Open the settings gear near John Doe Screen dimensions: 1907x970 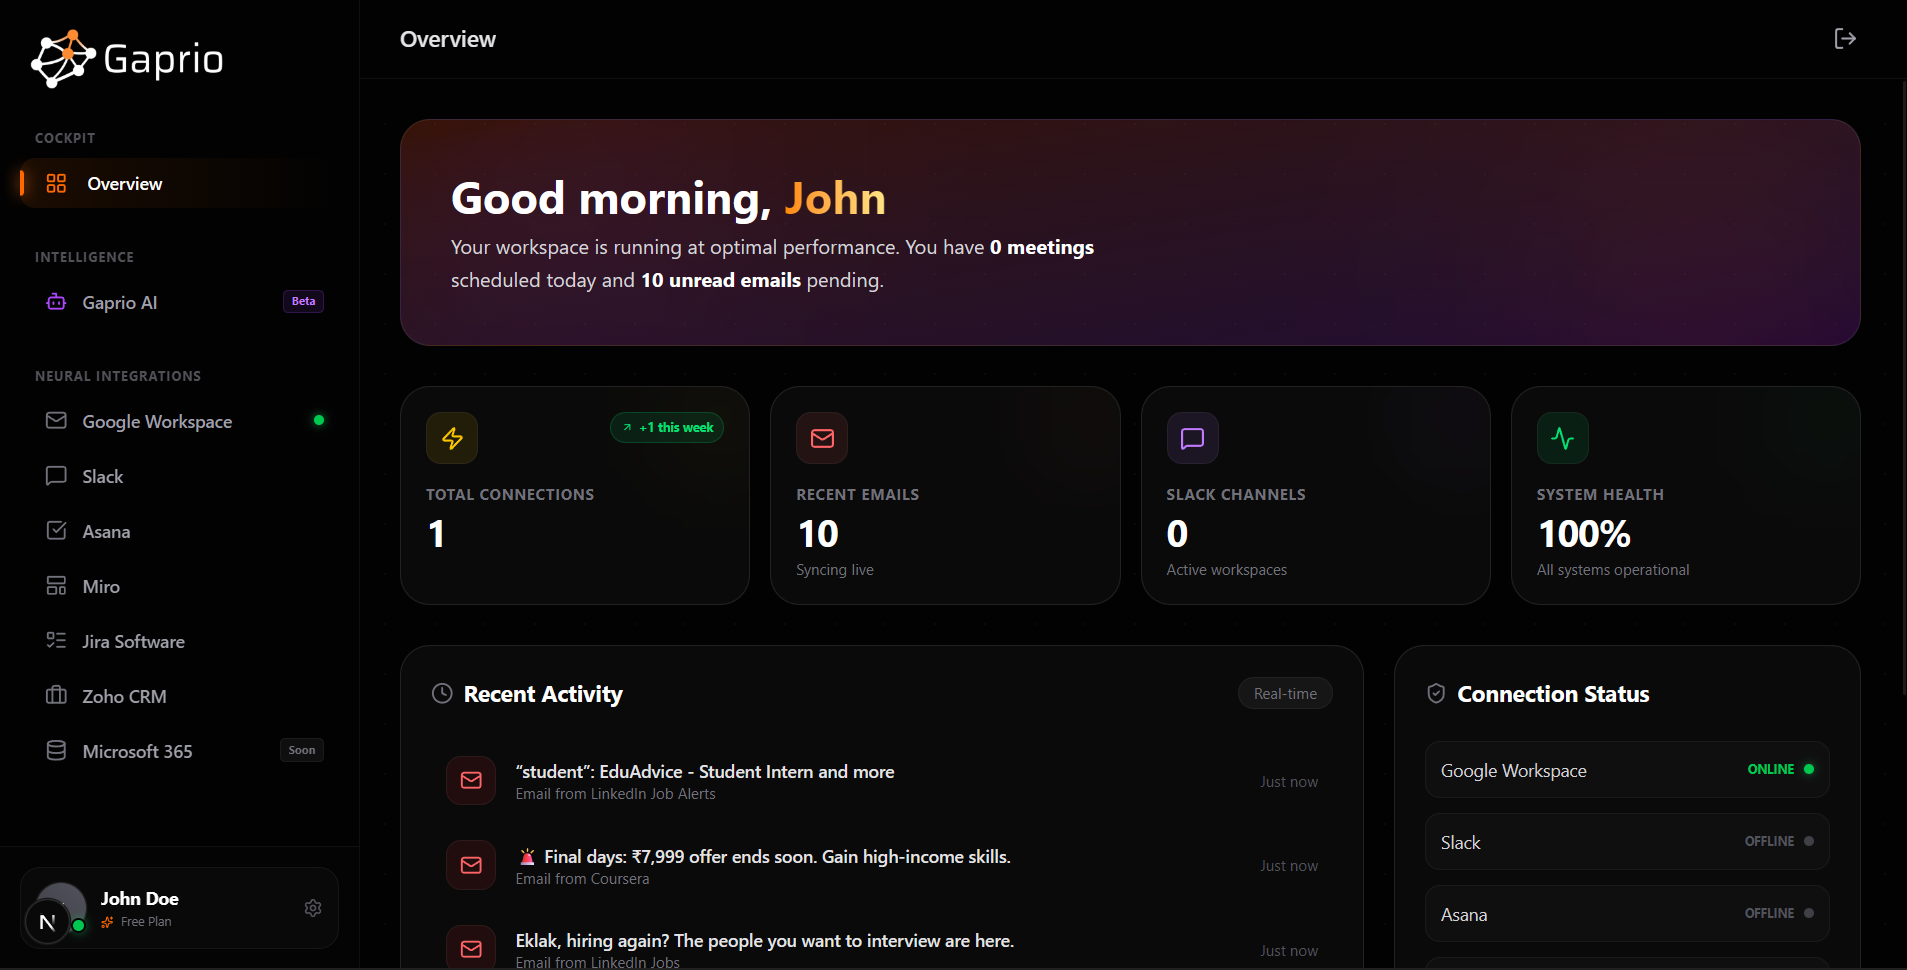pyautogui.click(x=313, y=908)
